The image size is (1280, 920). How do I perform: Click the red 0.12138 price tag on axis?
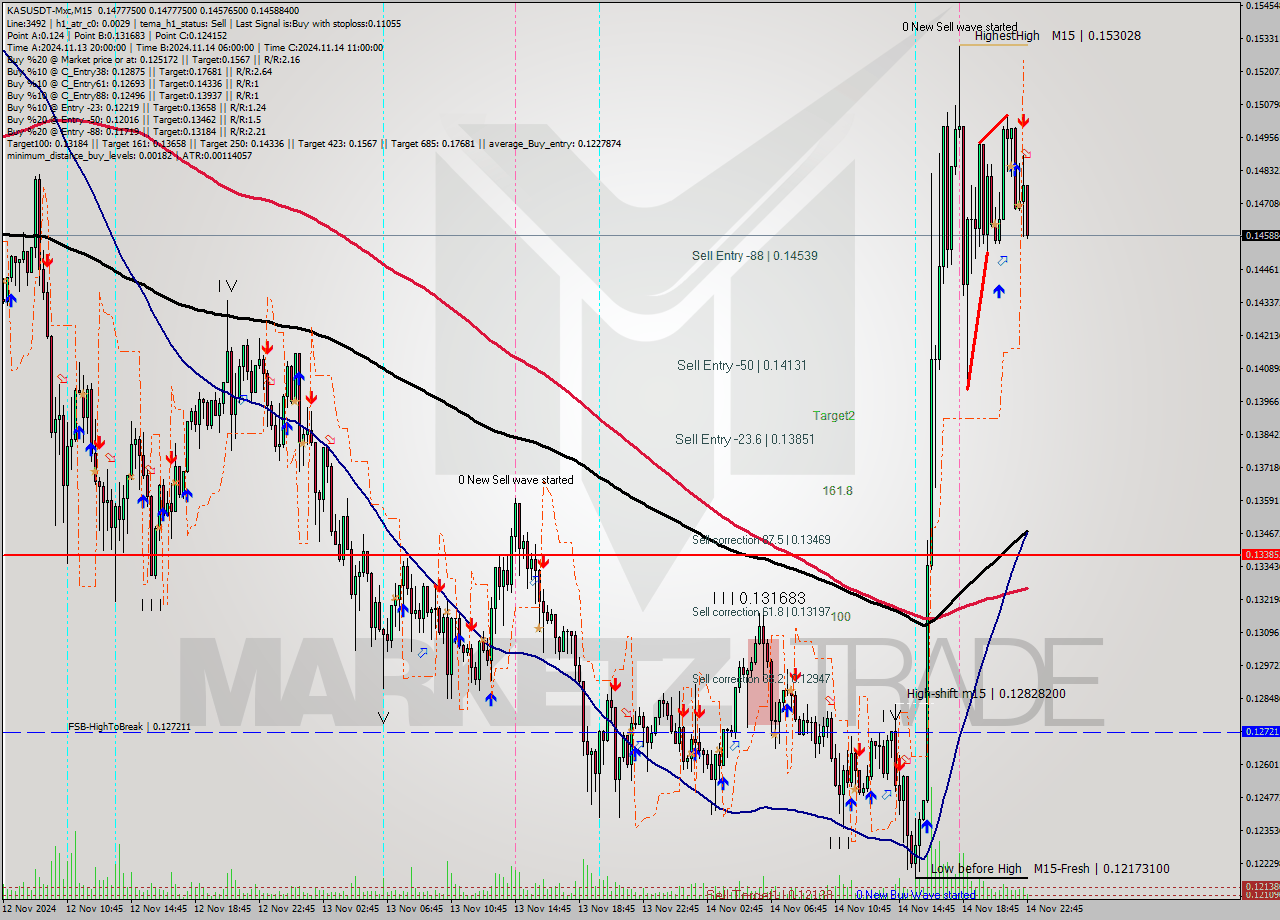coord(1260,887)
